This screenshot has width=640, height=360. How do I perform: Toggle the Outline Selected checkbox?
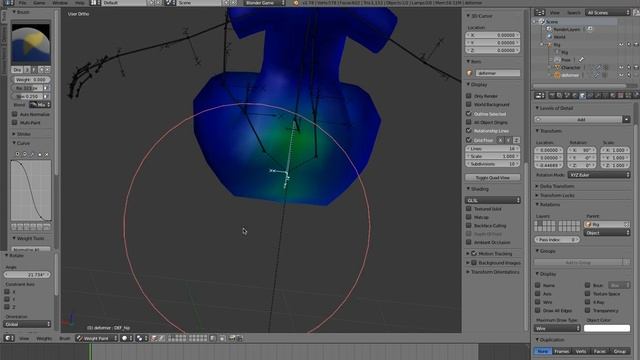click(x=469, y=113)
